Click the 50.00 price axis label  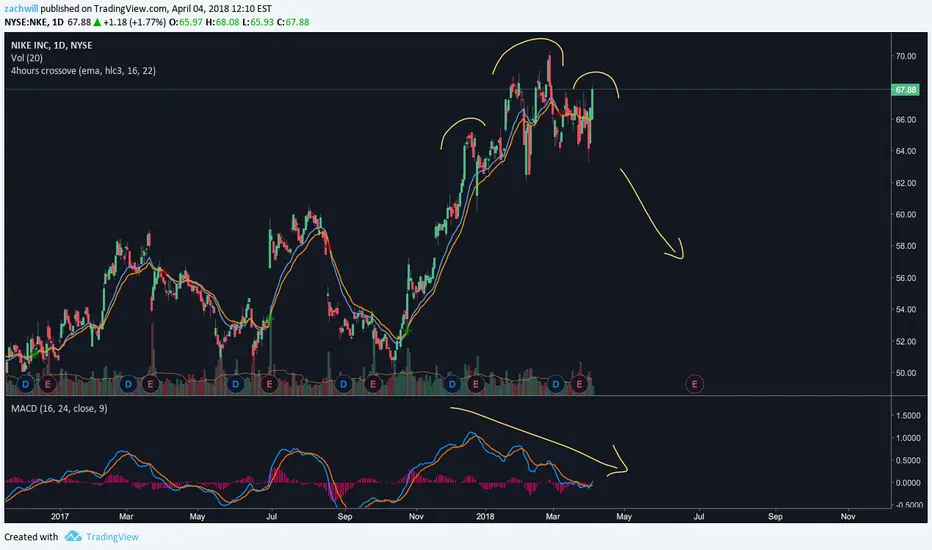point(906,373)
